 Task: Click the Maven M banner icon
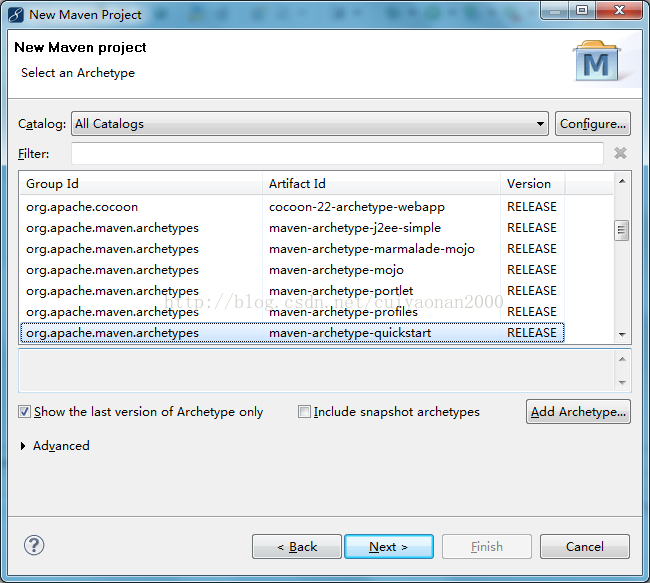click(596, 62)
